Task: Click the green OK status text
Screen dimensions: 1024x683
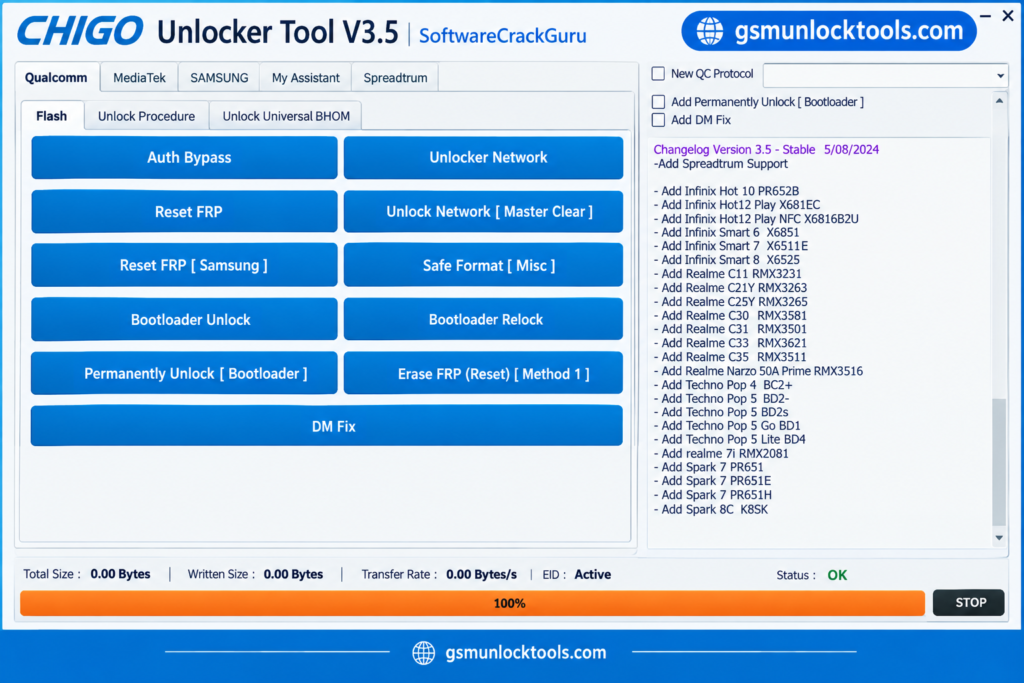Action: pyautogui.click(x=837, y=575)
